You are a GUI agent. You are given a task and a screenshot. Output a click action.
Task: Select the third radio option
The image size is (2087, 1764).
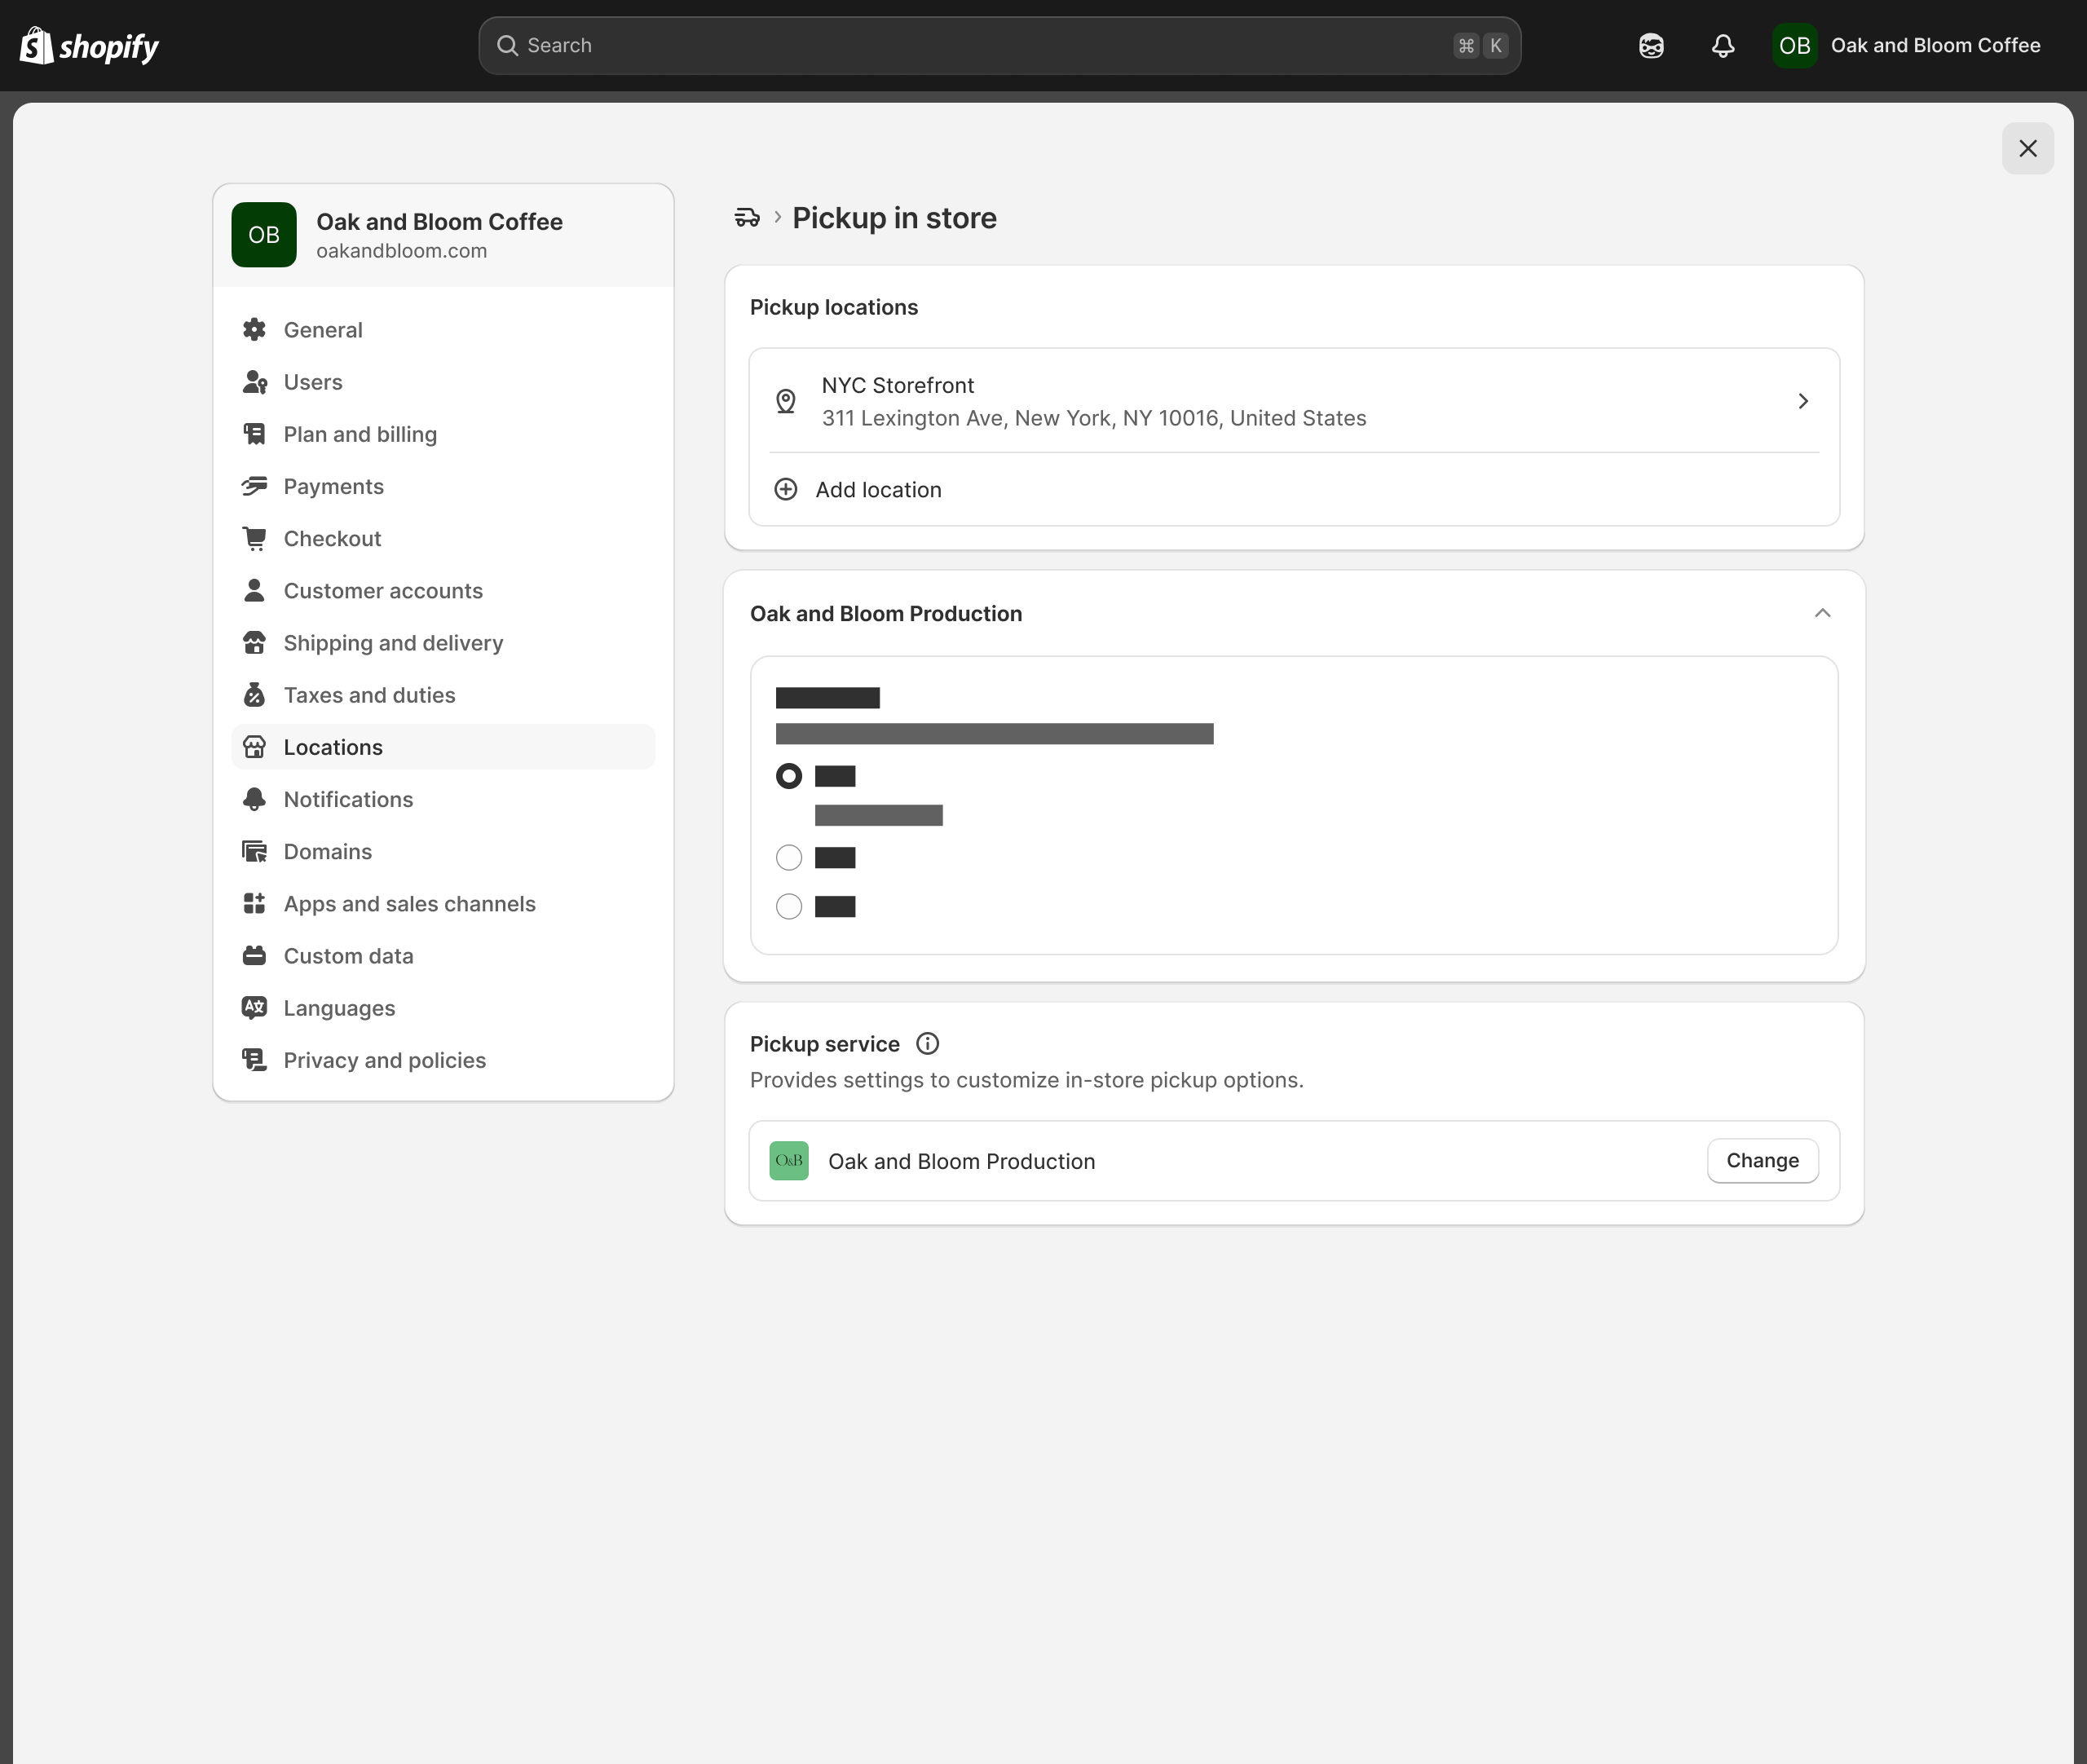point(789,907)
